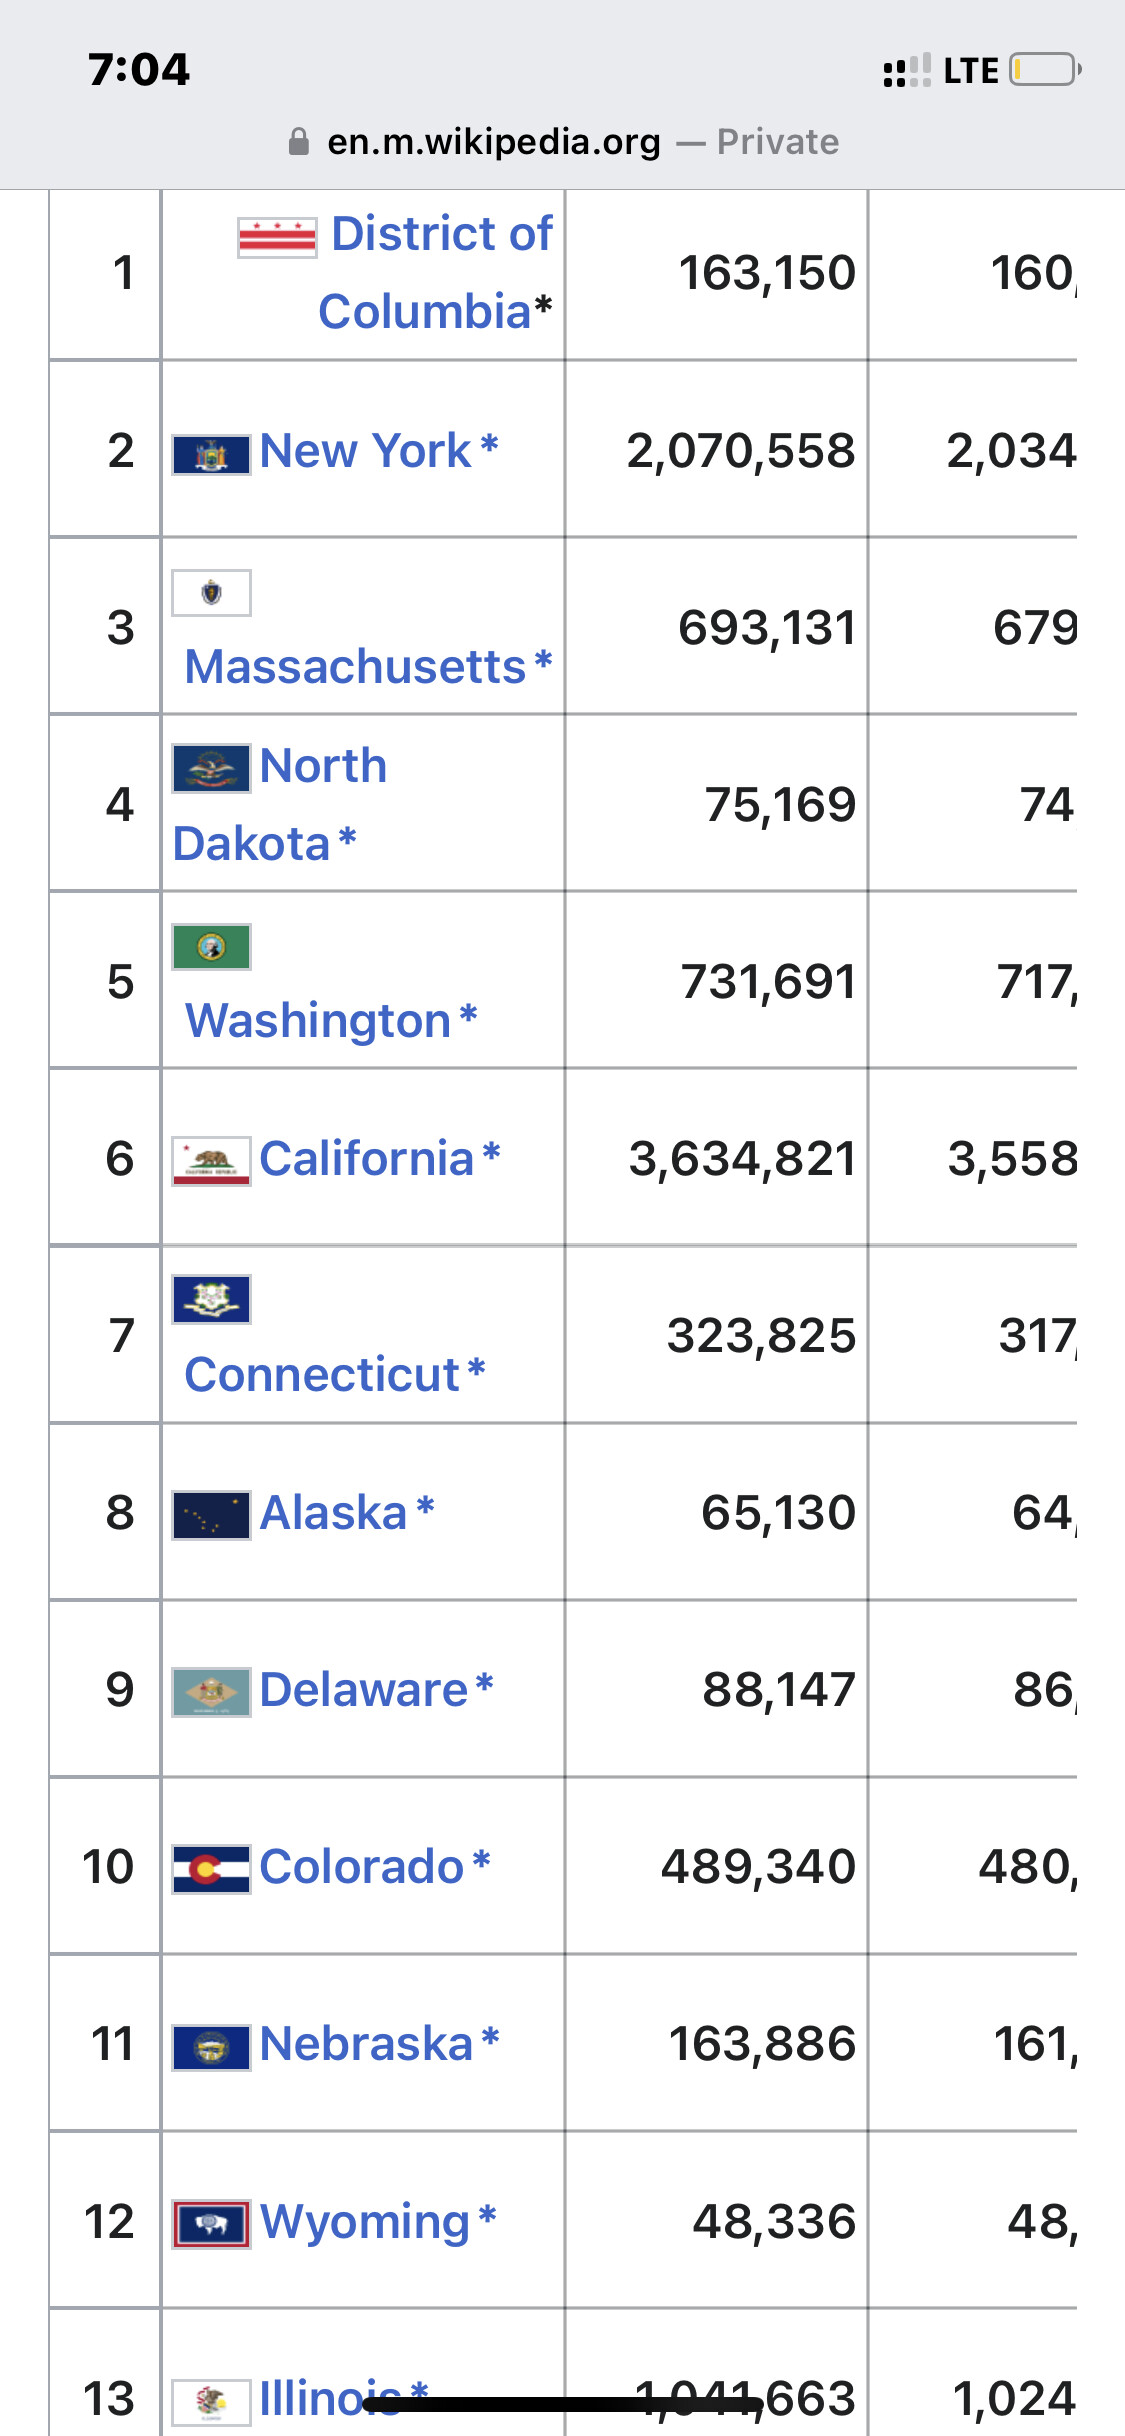This screenshot has width=1125, height=2436.
Task: Tap the Colorado flag icon
Action: point(211,1869)
